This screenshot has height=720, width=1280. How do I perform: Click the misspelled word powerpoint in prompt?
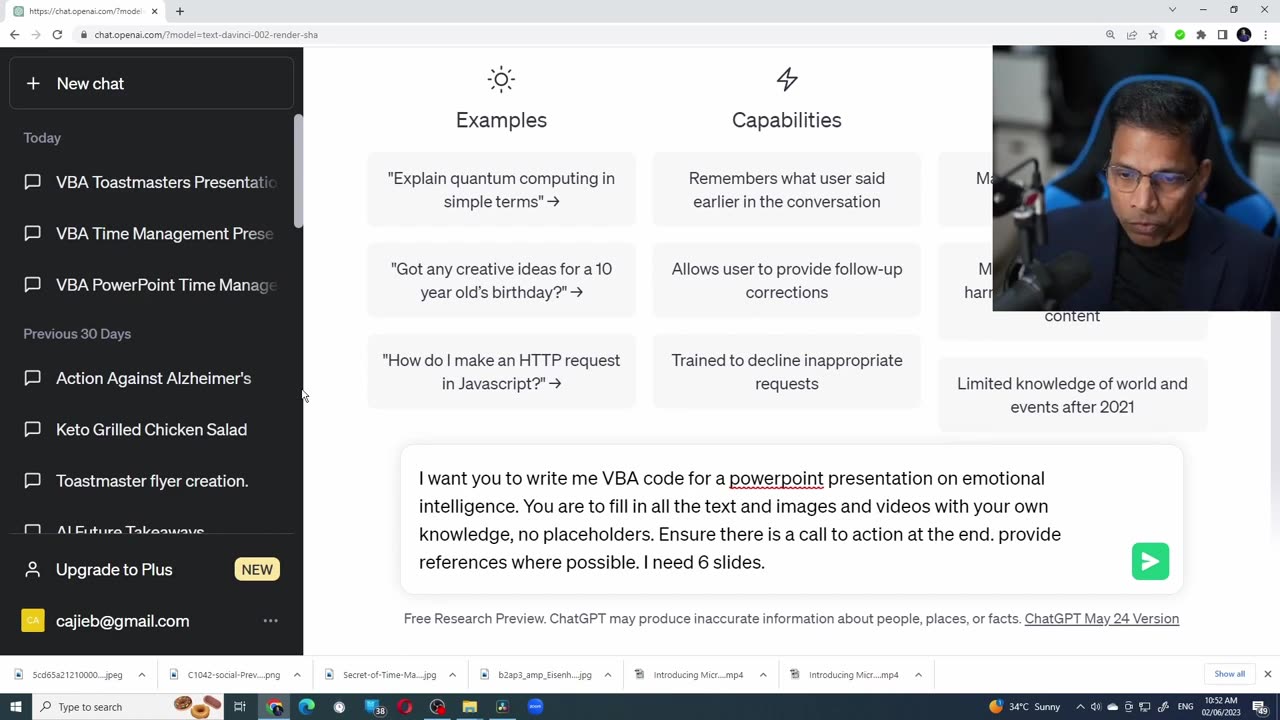pos(776,479)
